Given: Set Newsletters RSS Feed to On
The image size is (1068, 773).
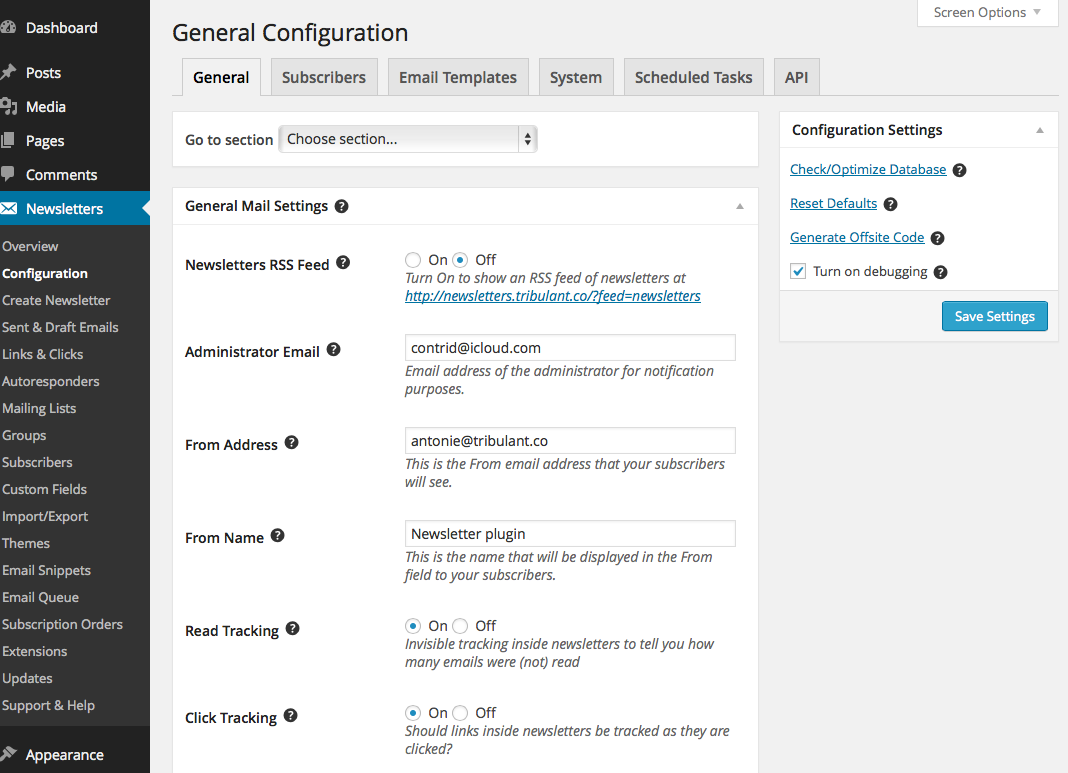Looking at the screenshot, I should [x=413, y=260].
